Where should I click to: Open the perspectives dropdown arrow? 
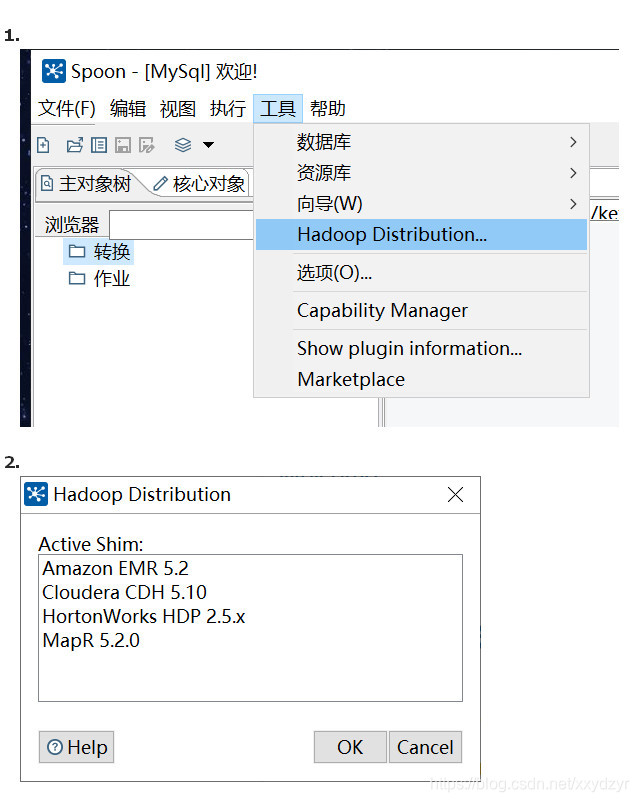(x=208, y=145)
